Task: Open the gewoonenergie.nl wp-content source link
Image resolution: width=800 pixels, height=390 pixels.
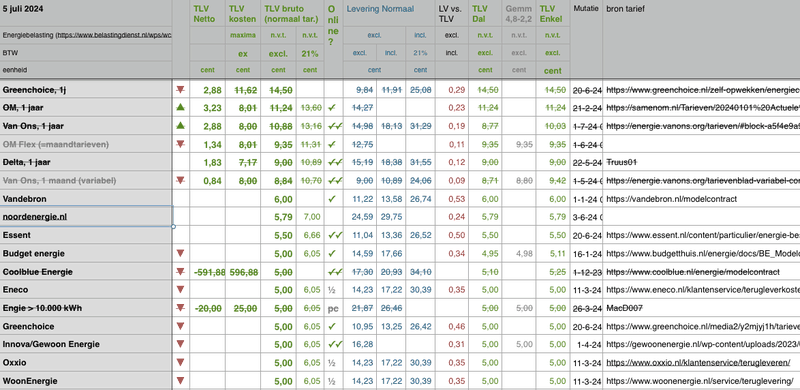Action: (703, 345)
